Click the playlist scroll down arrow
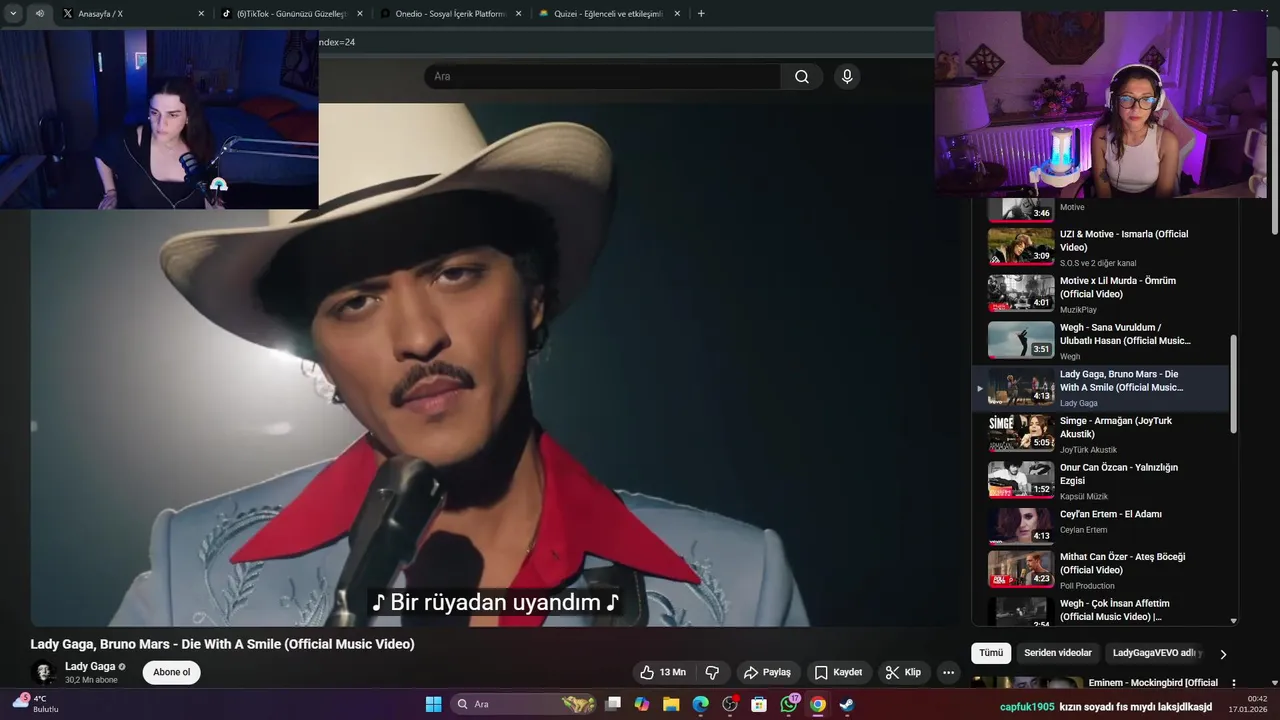Viewport: 1280px width, 720px height. [1233, 621]
